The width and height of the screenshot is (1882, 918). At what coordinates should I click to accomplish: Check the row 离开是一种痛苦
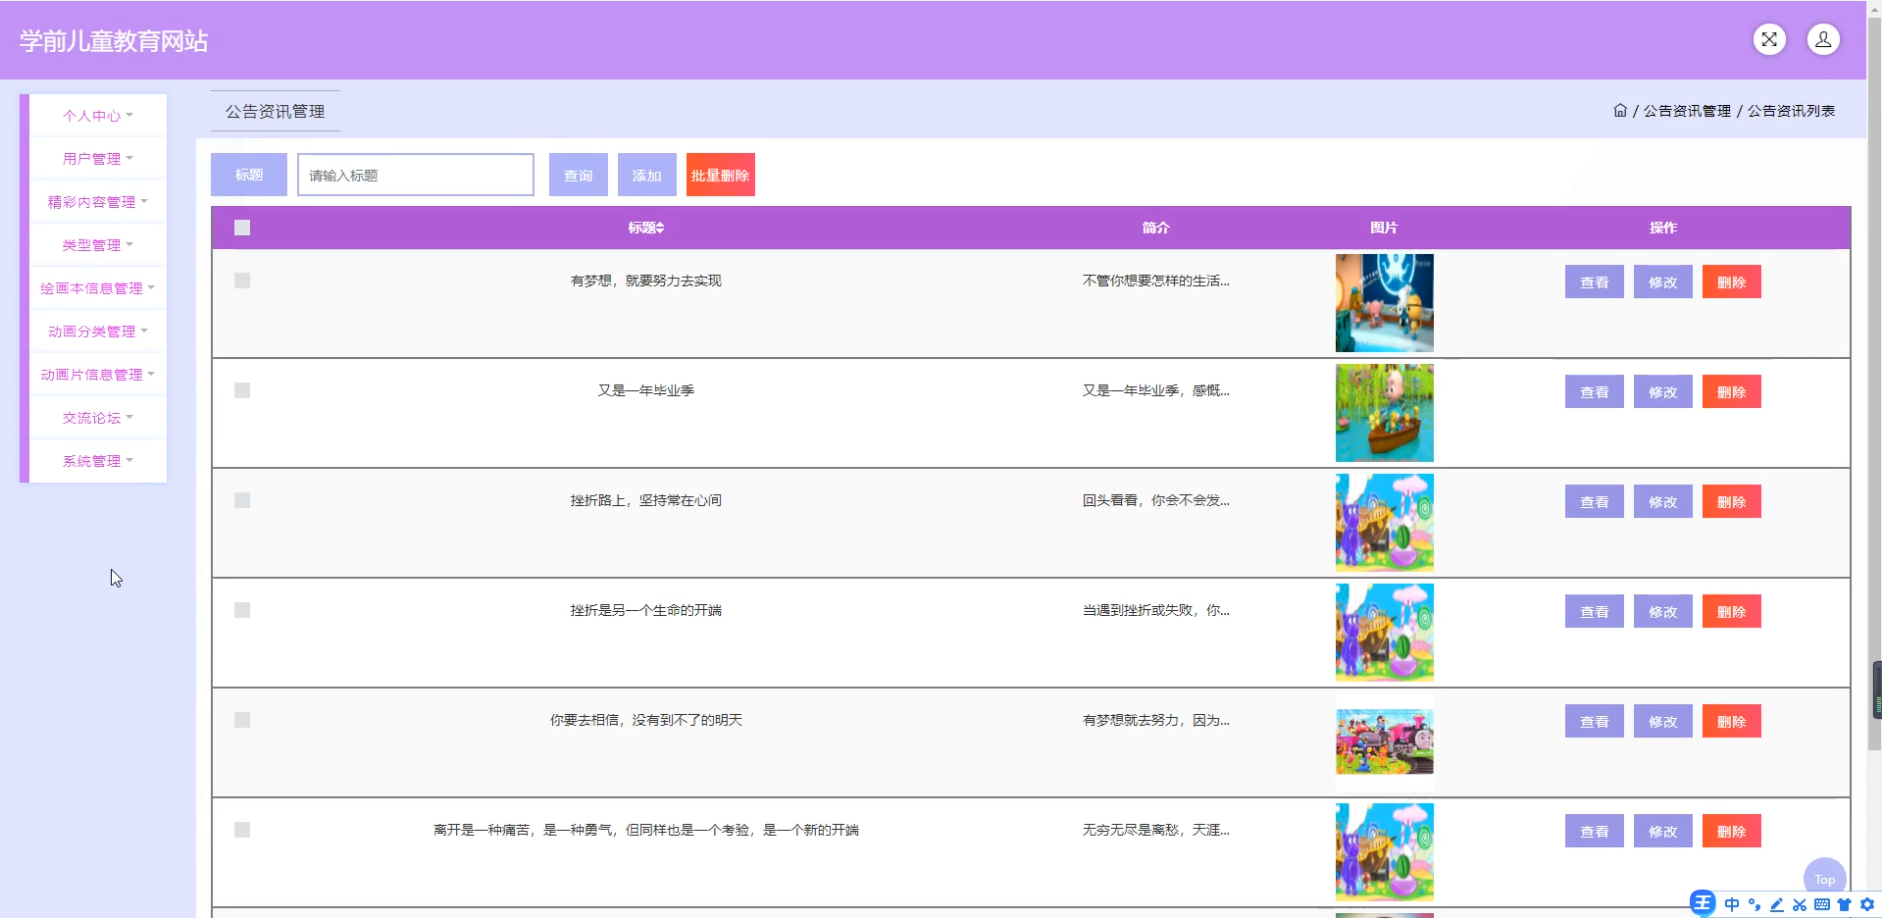click(242, 830)
